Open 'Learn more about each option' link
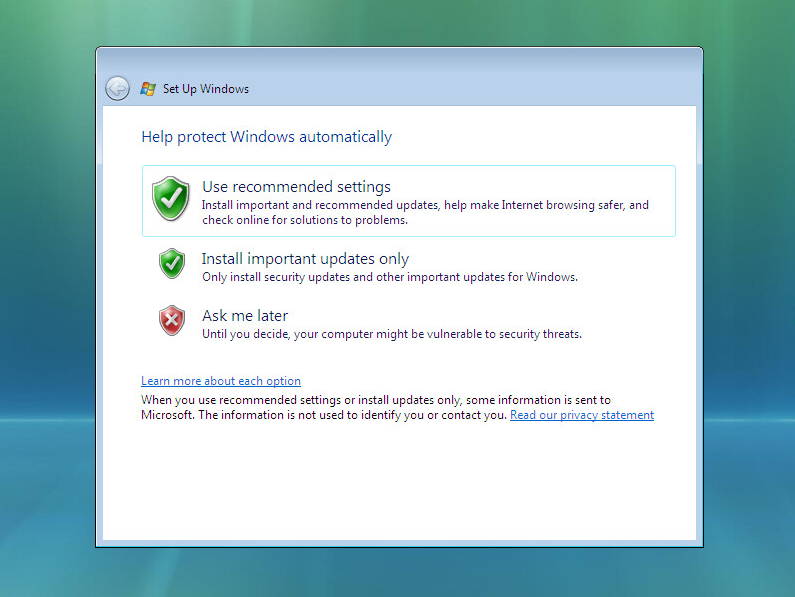The height and width of the screenshot is (597, 795). (221, 381)
